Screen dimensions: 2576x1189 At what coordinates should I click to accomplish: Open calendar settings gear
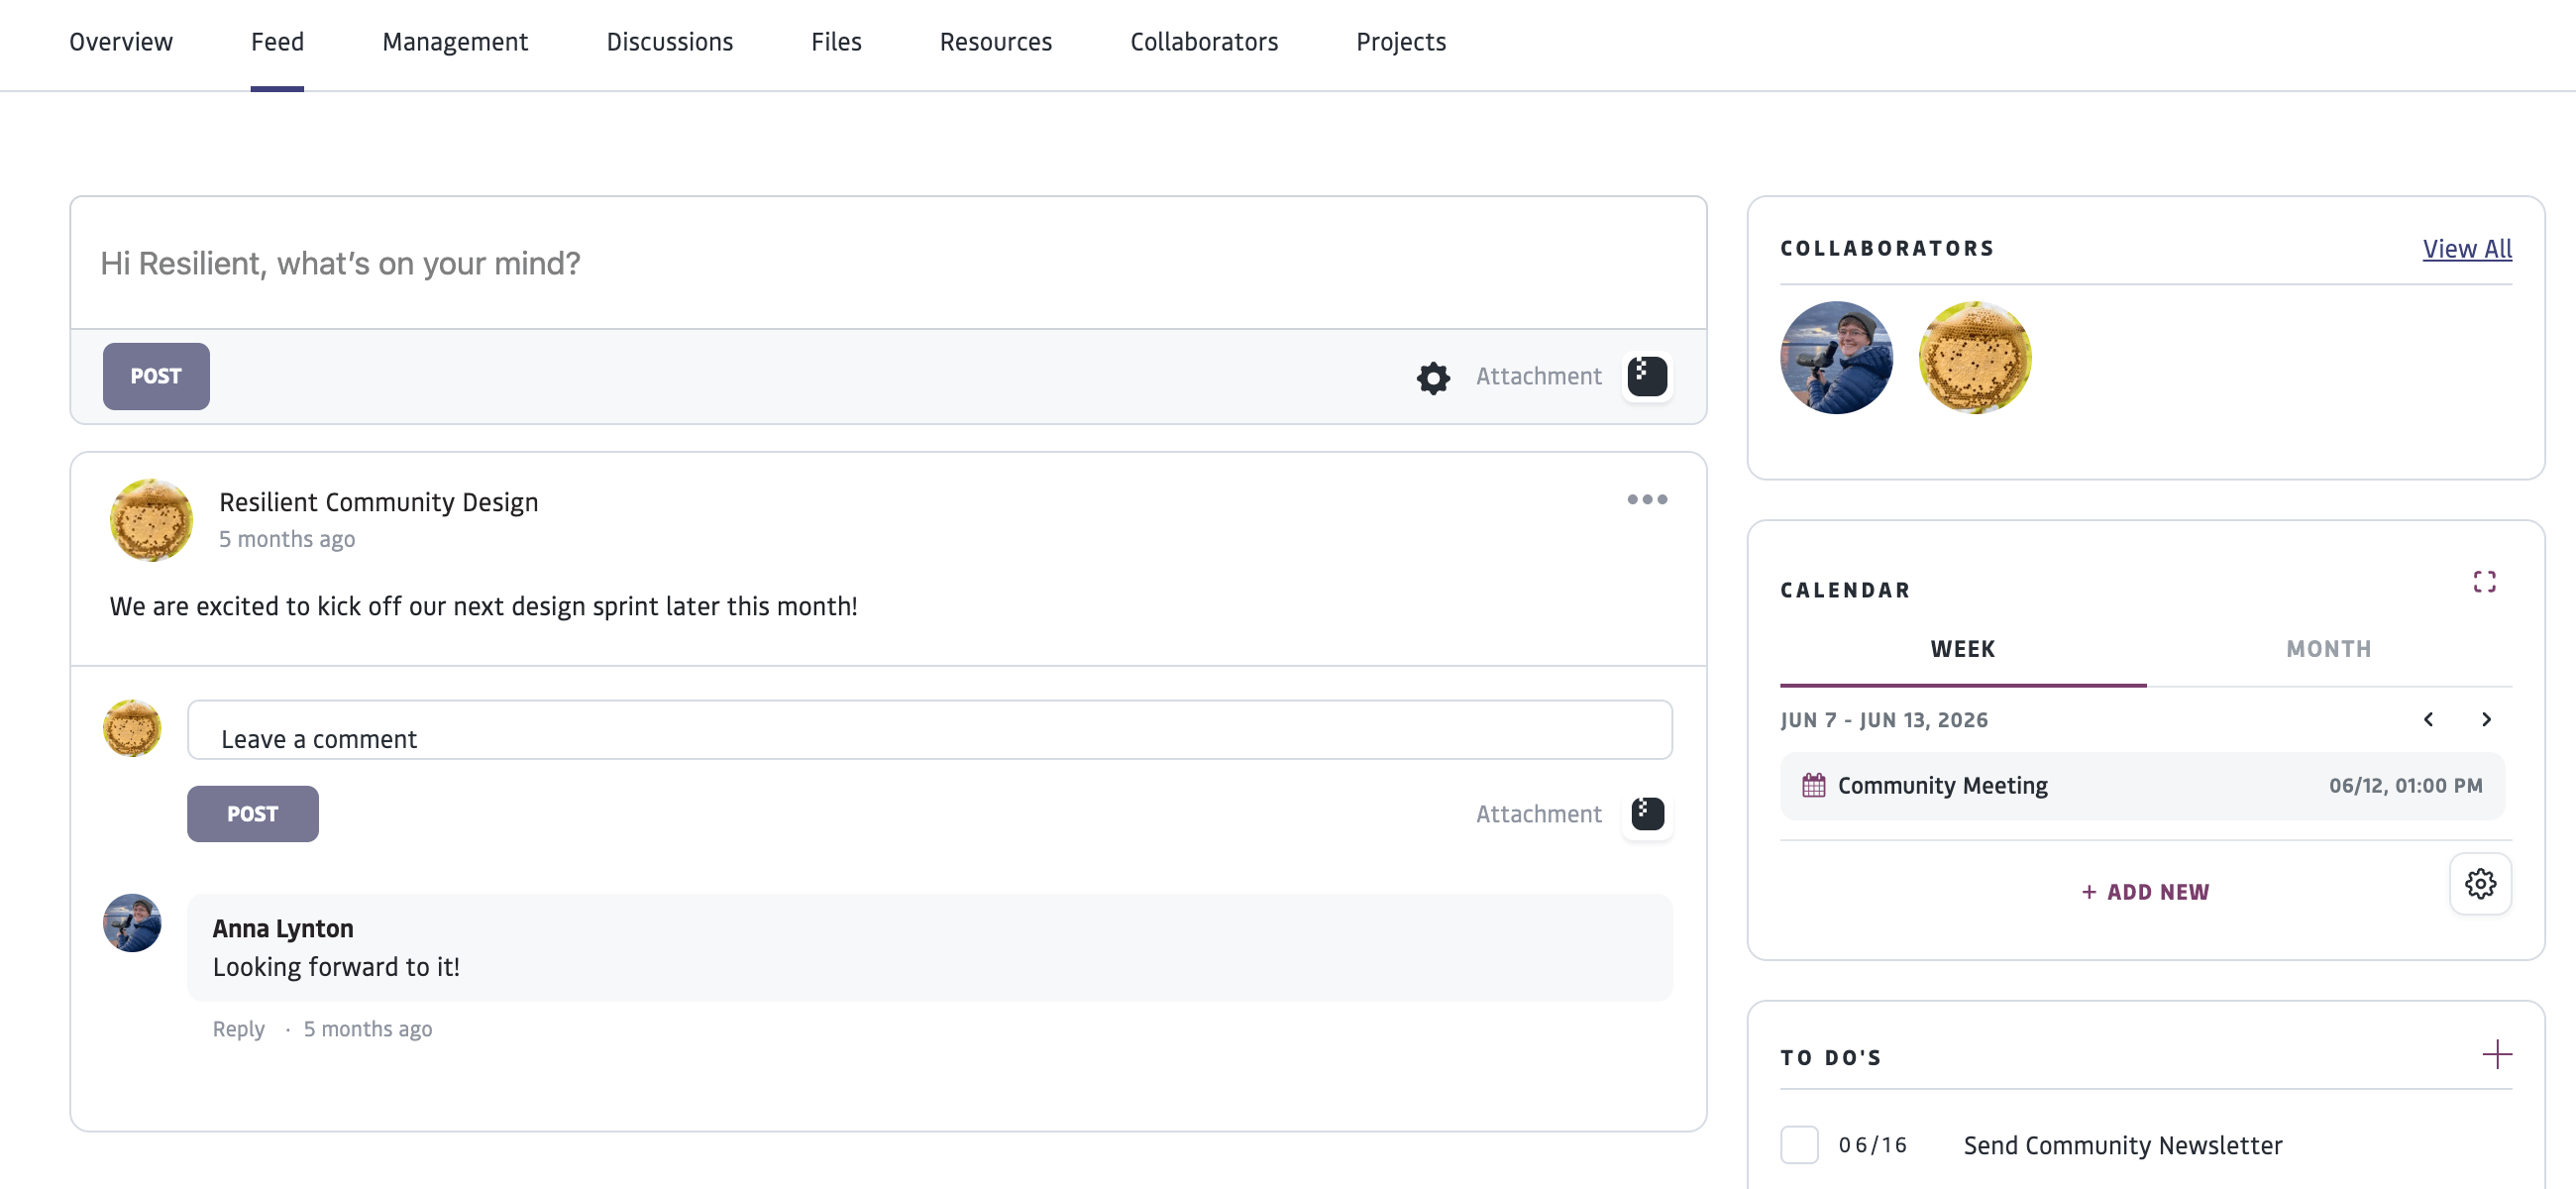coord(2480,883)
